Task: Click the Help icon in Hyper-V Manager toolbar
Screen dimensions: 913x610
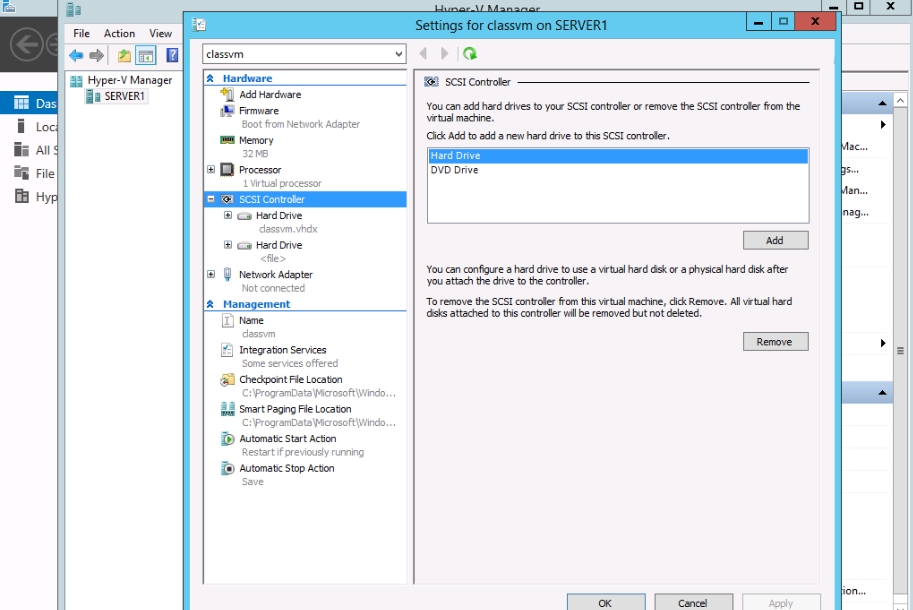Action: [x=172, y=55]
